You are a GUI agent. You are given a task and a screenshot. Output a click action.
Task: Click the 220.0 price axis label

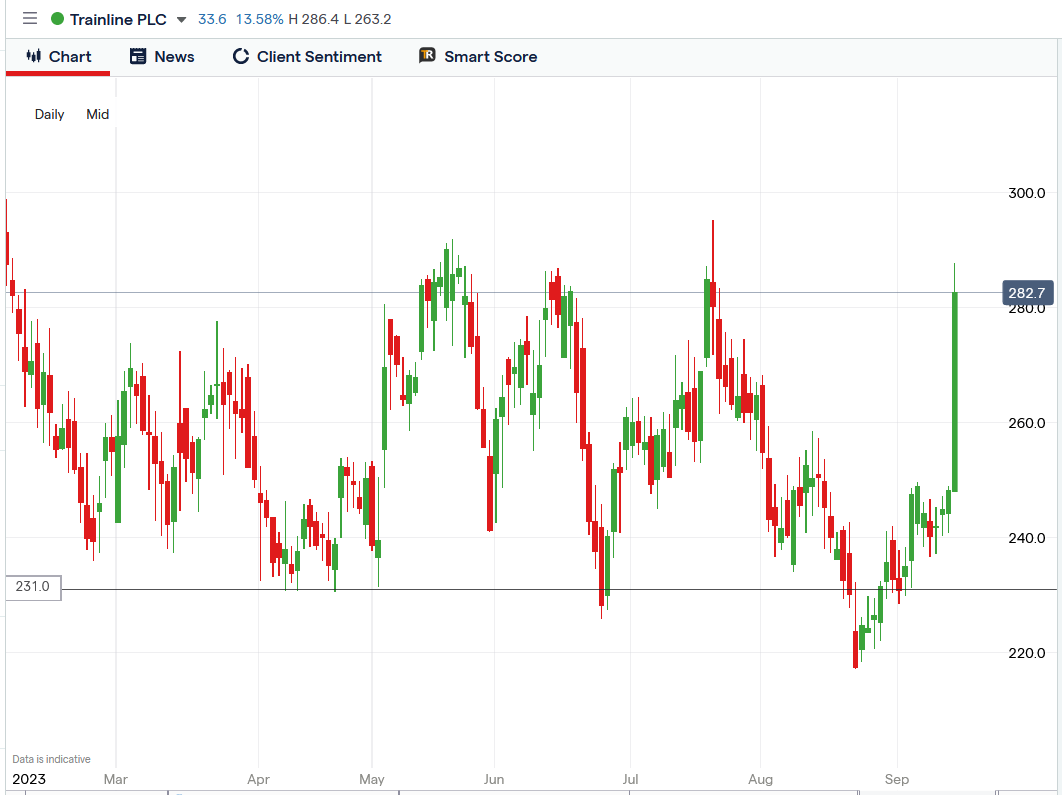point(1027,653)
